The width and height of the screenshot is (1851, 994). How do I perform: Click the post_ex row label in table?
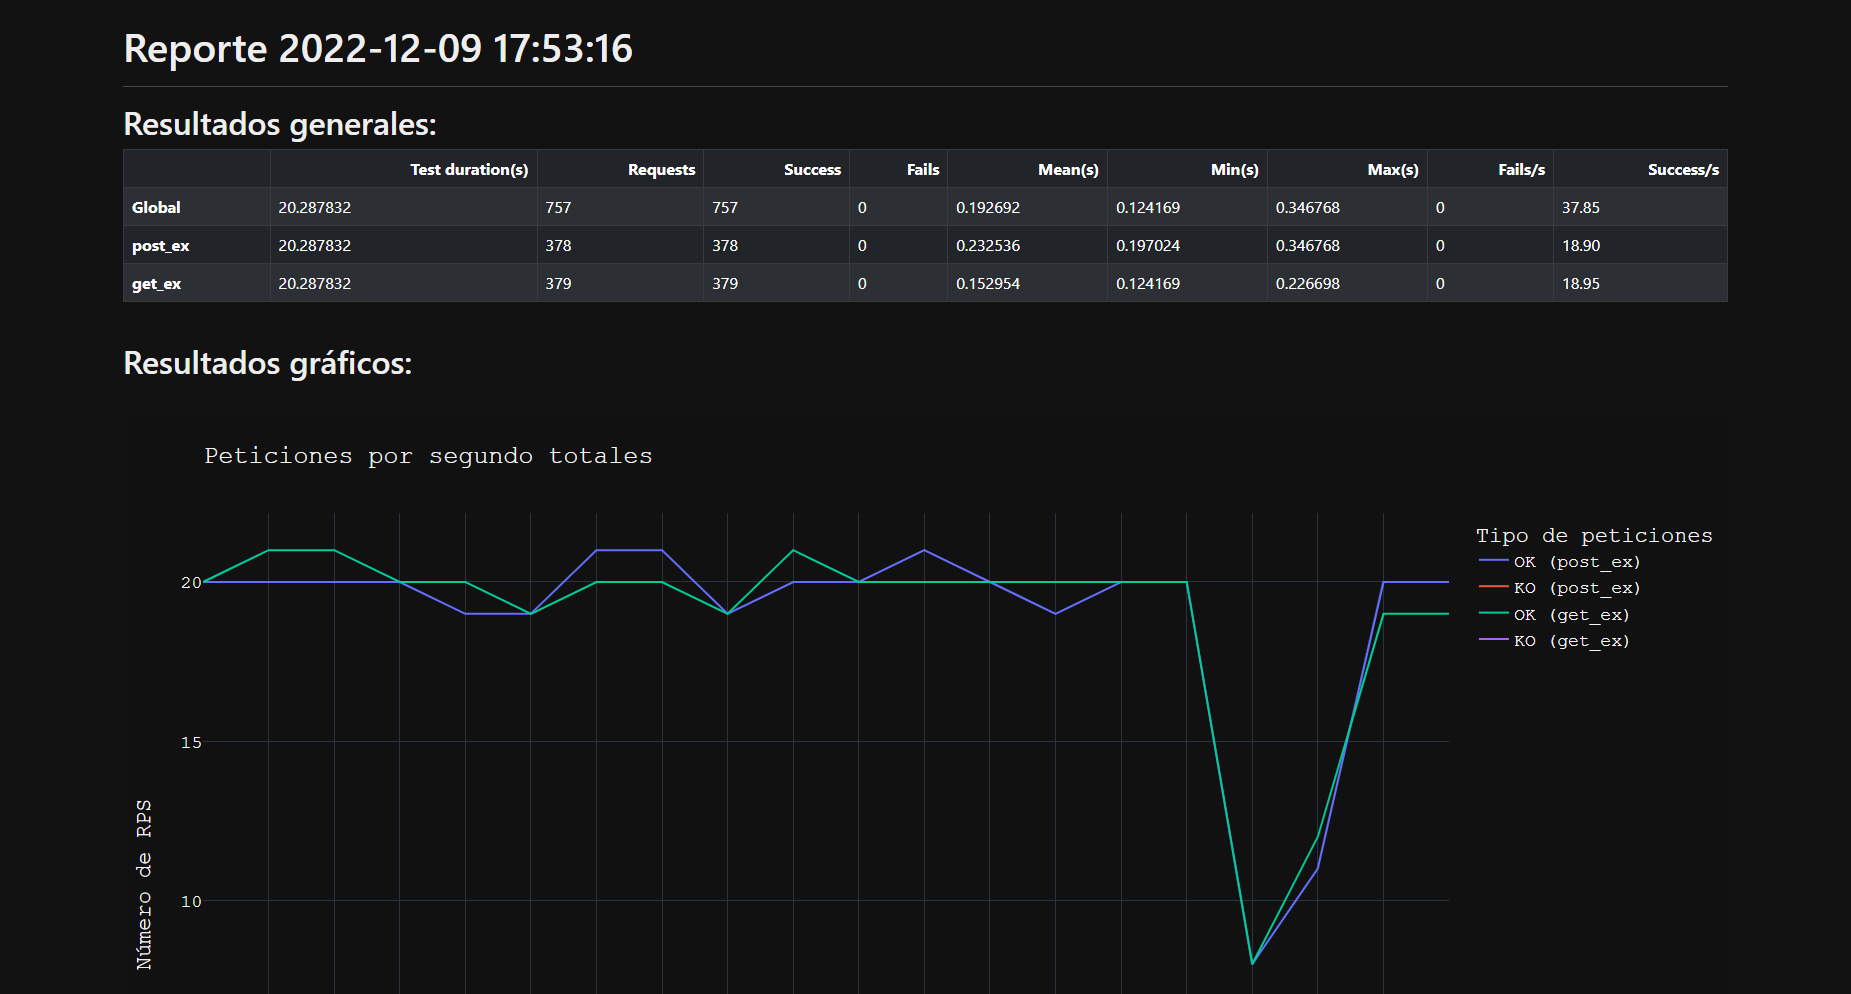160,246
